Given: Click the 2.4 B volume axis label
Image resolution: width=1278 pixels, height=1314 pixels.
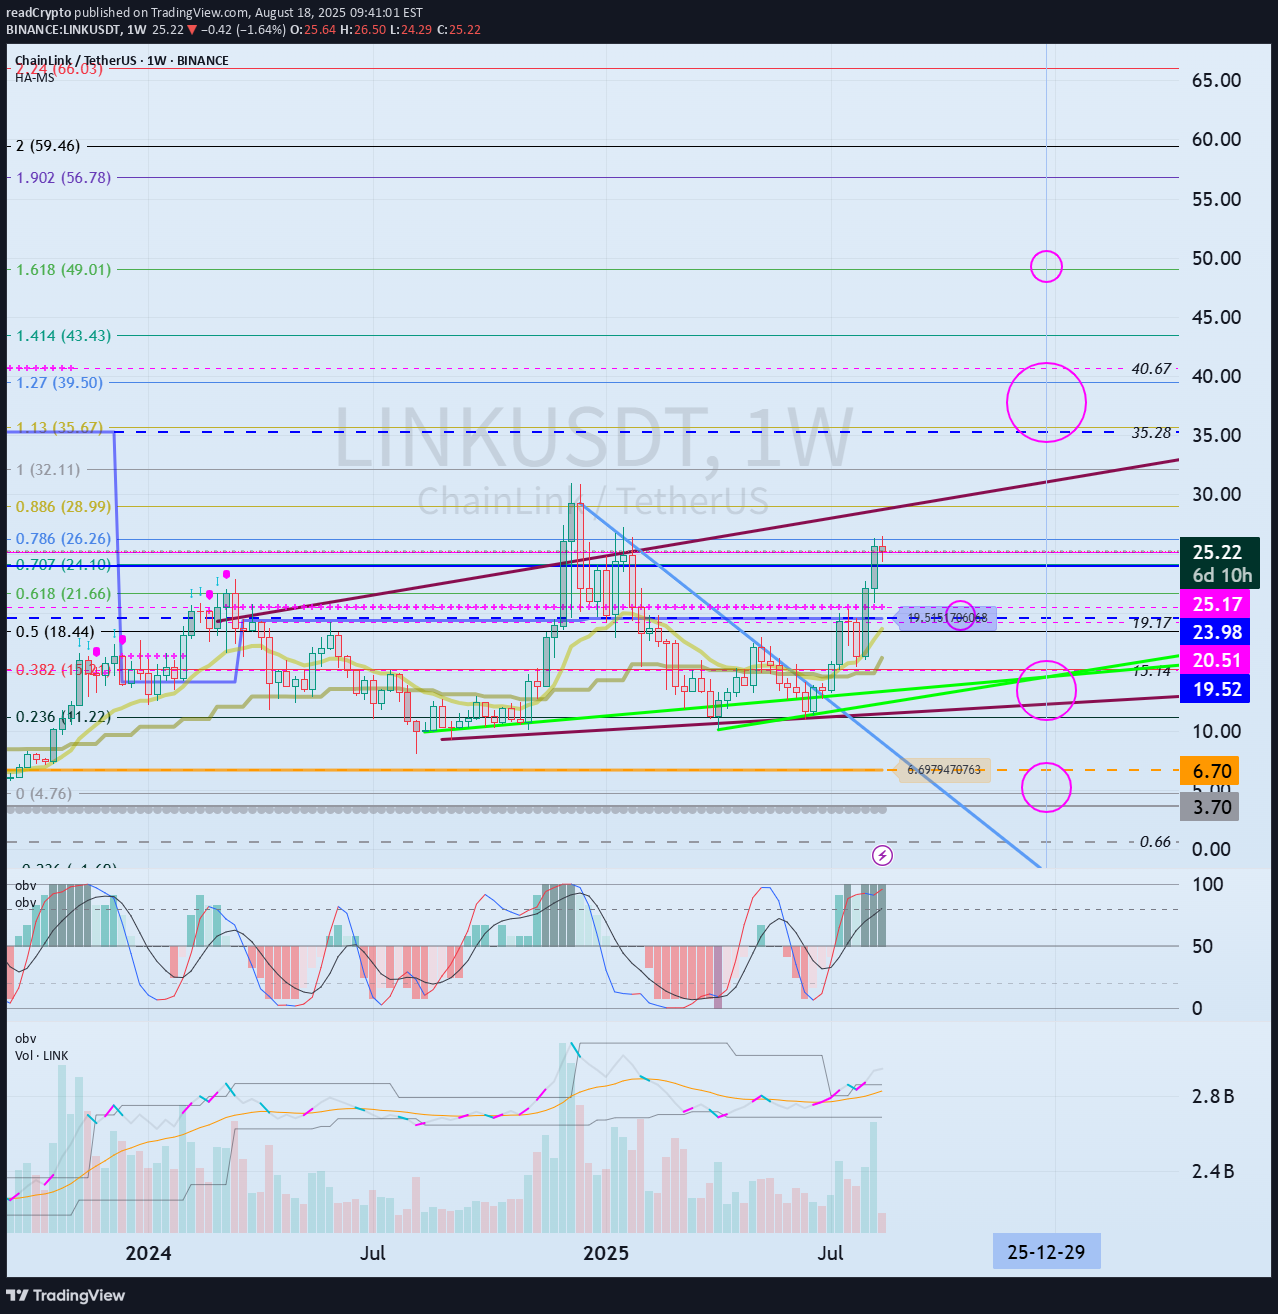Looking at the screenshot, I should tap(1213, 1172).
